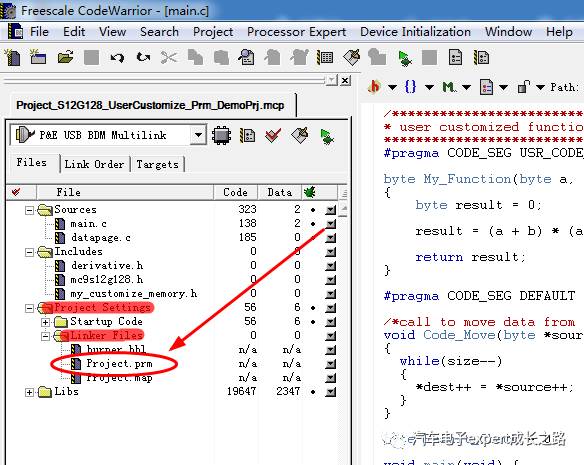Screen dimensions: 584x465
Task: Close the project panel with X button
Action: click(x=346, y=80)
